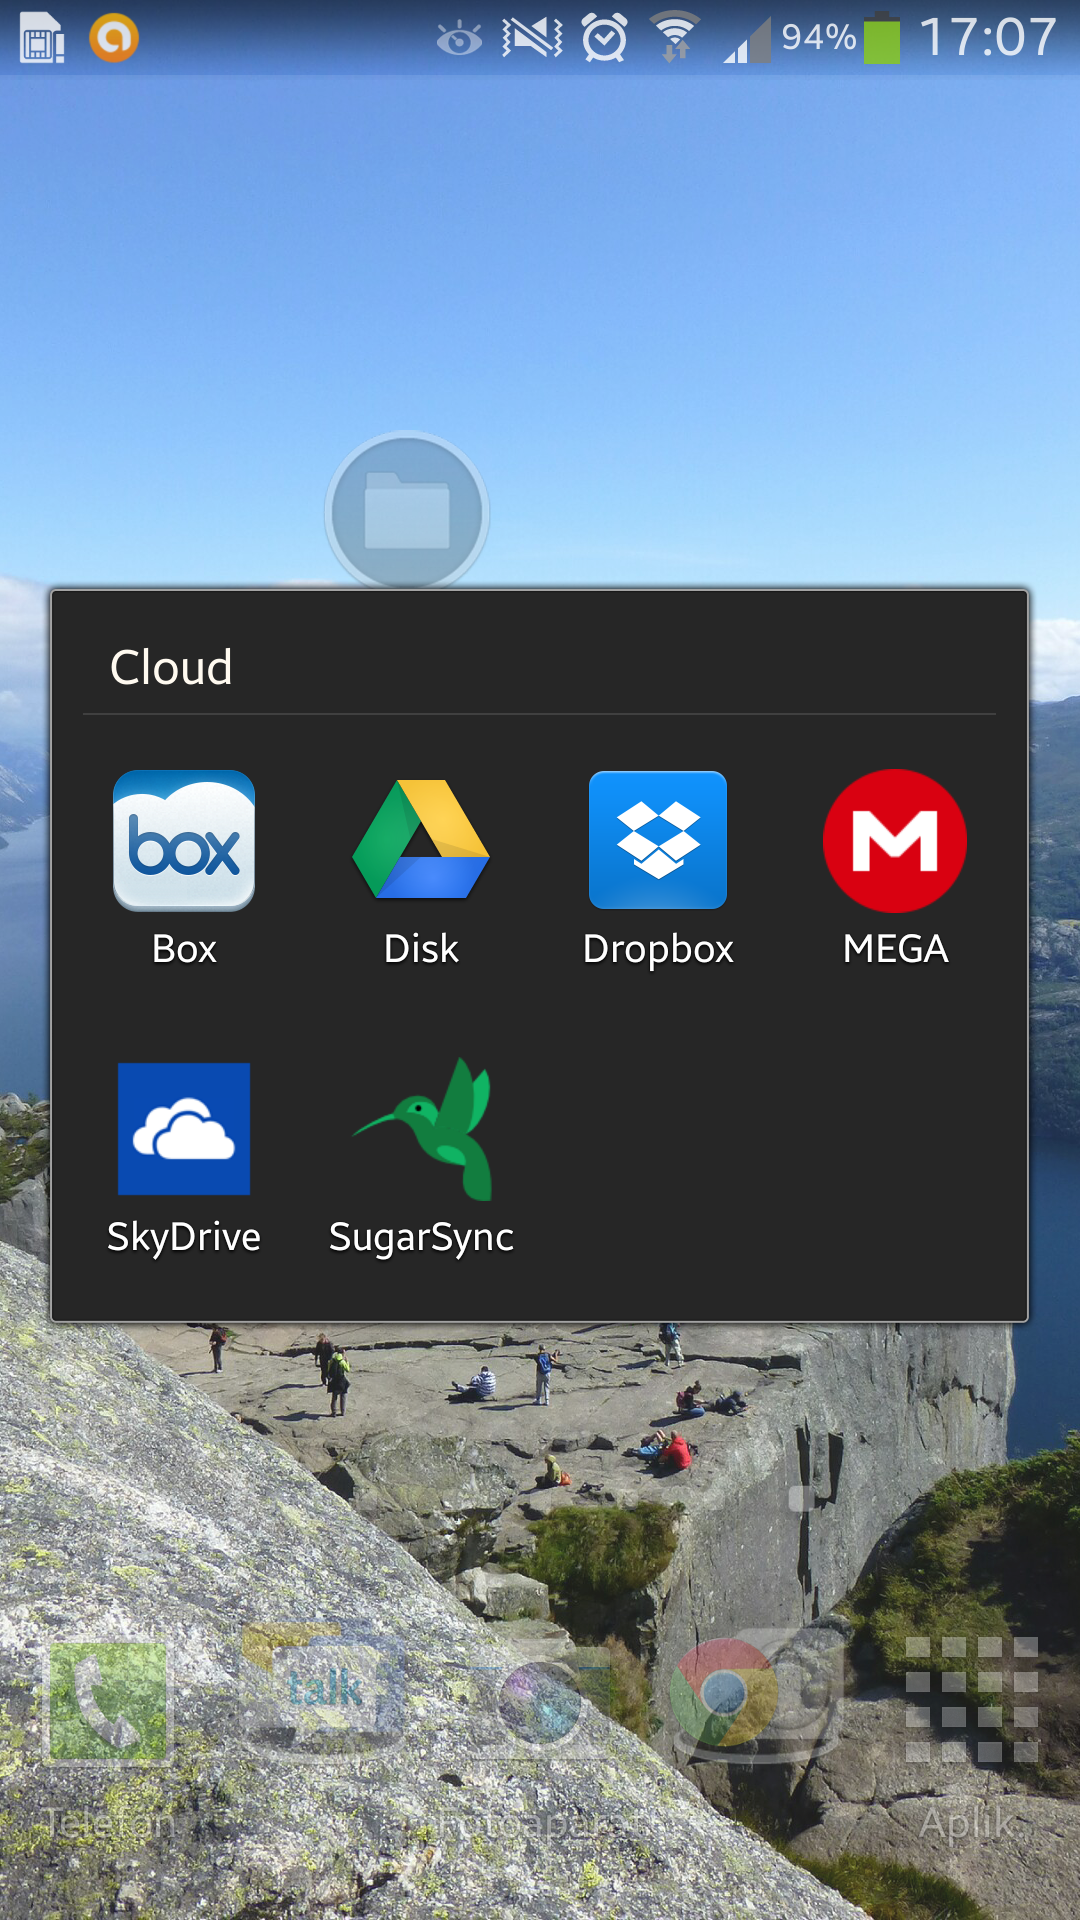Screen dimensions: 1080x1920
Task: Open the SkyDrive app
Action: point(184,1130)
